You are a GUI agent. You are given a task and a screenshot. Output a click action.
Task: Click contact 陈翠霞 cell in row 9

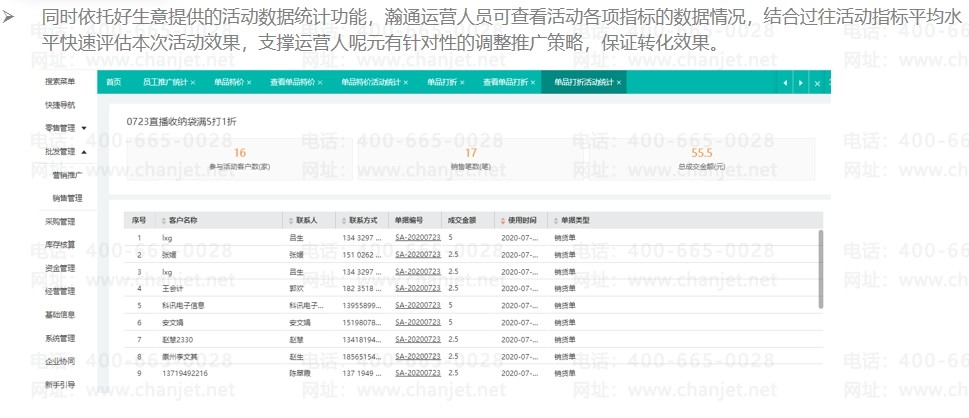click(300, 373)
